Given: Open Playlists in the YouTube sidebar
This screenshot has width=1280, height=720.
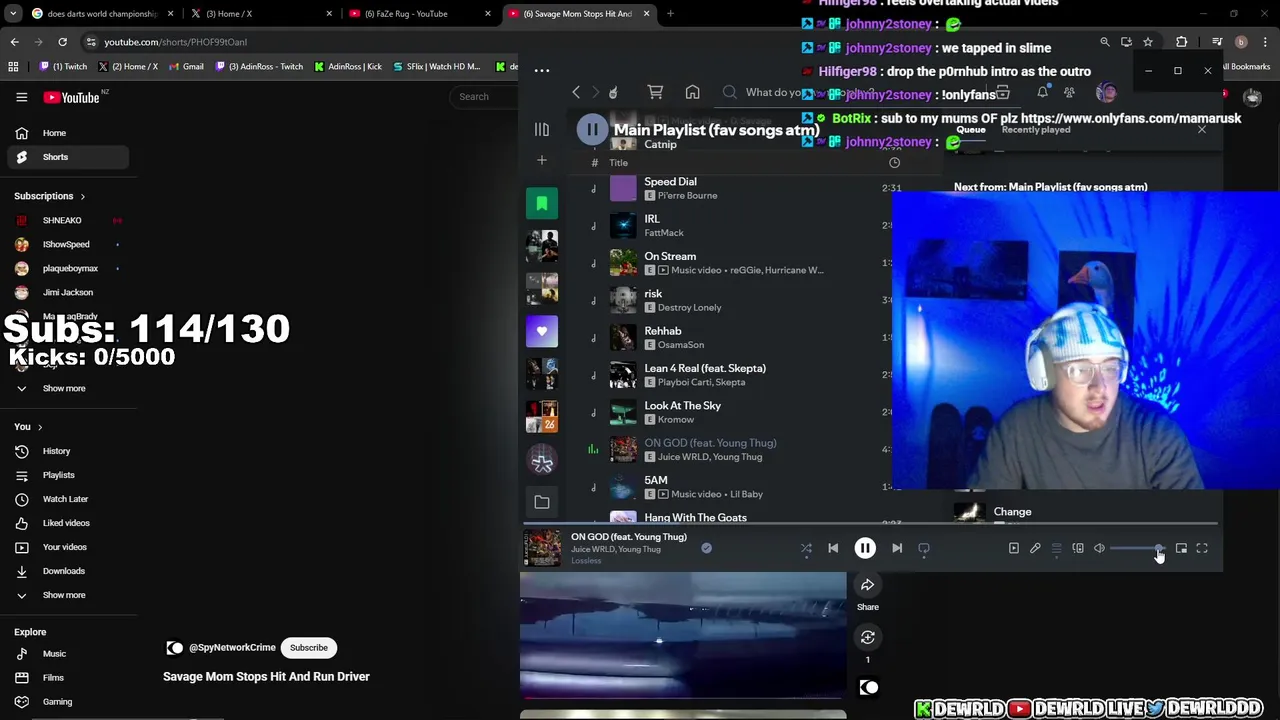Looking at the screenshot, I should click(58, 475).
